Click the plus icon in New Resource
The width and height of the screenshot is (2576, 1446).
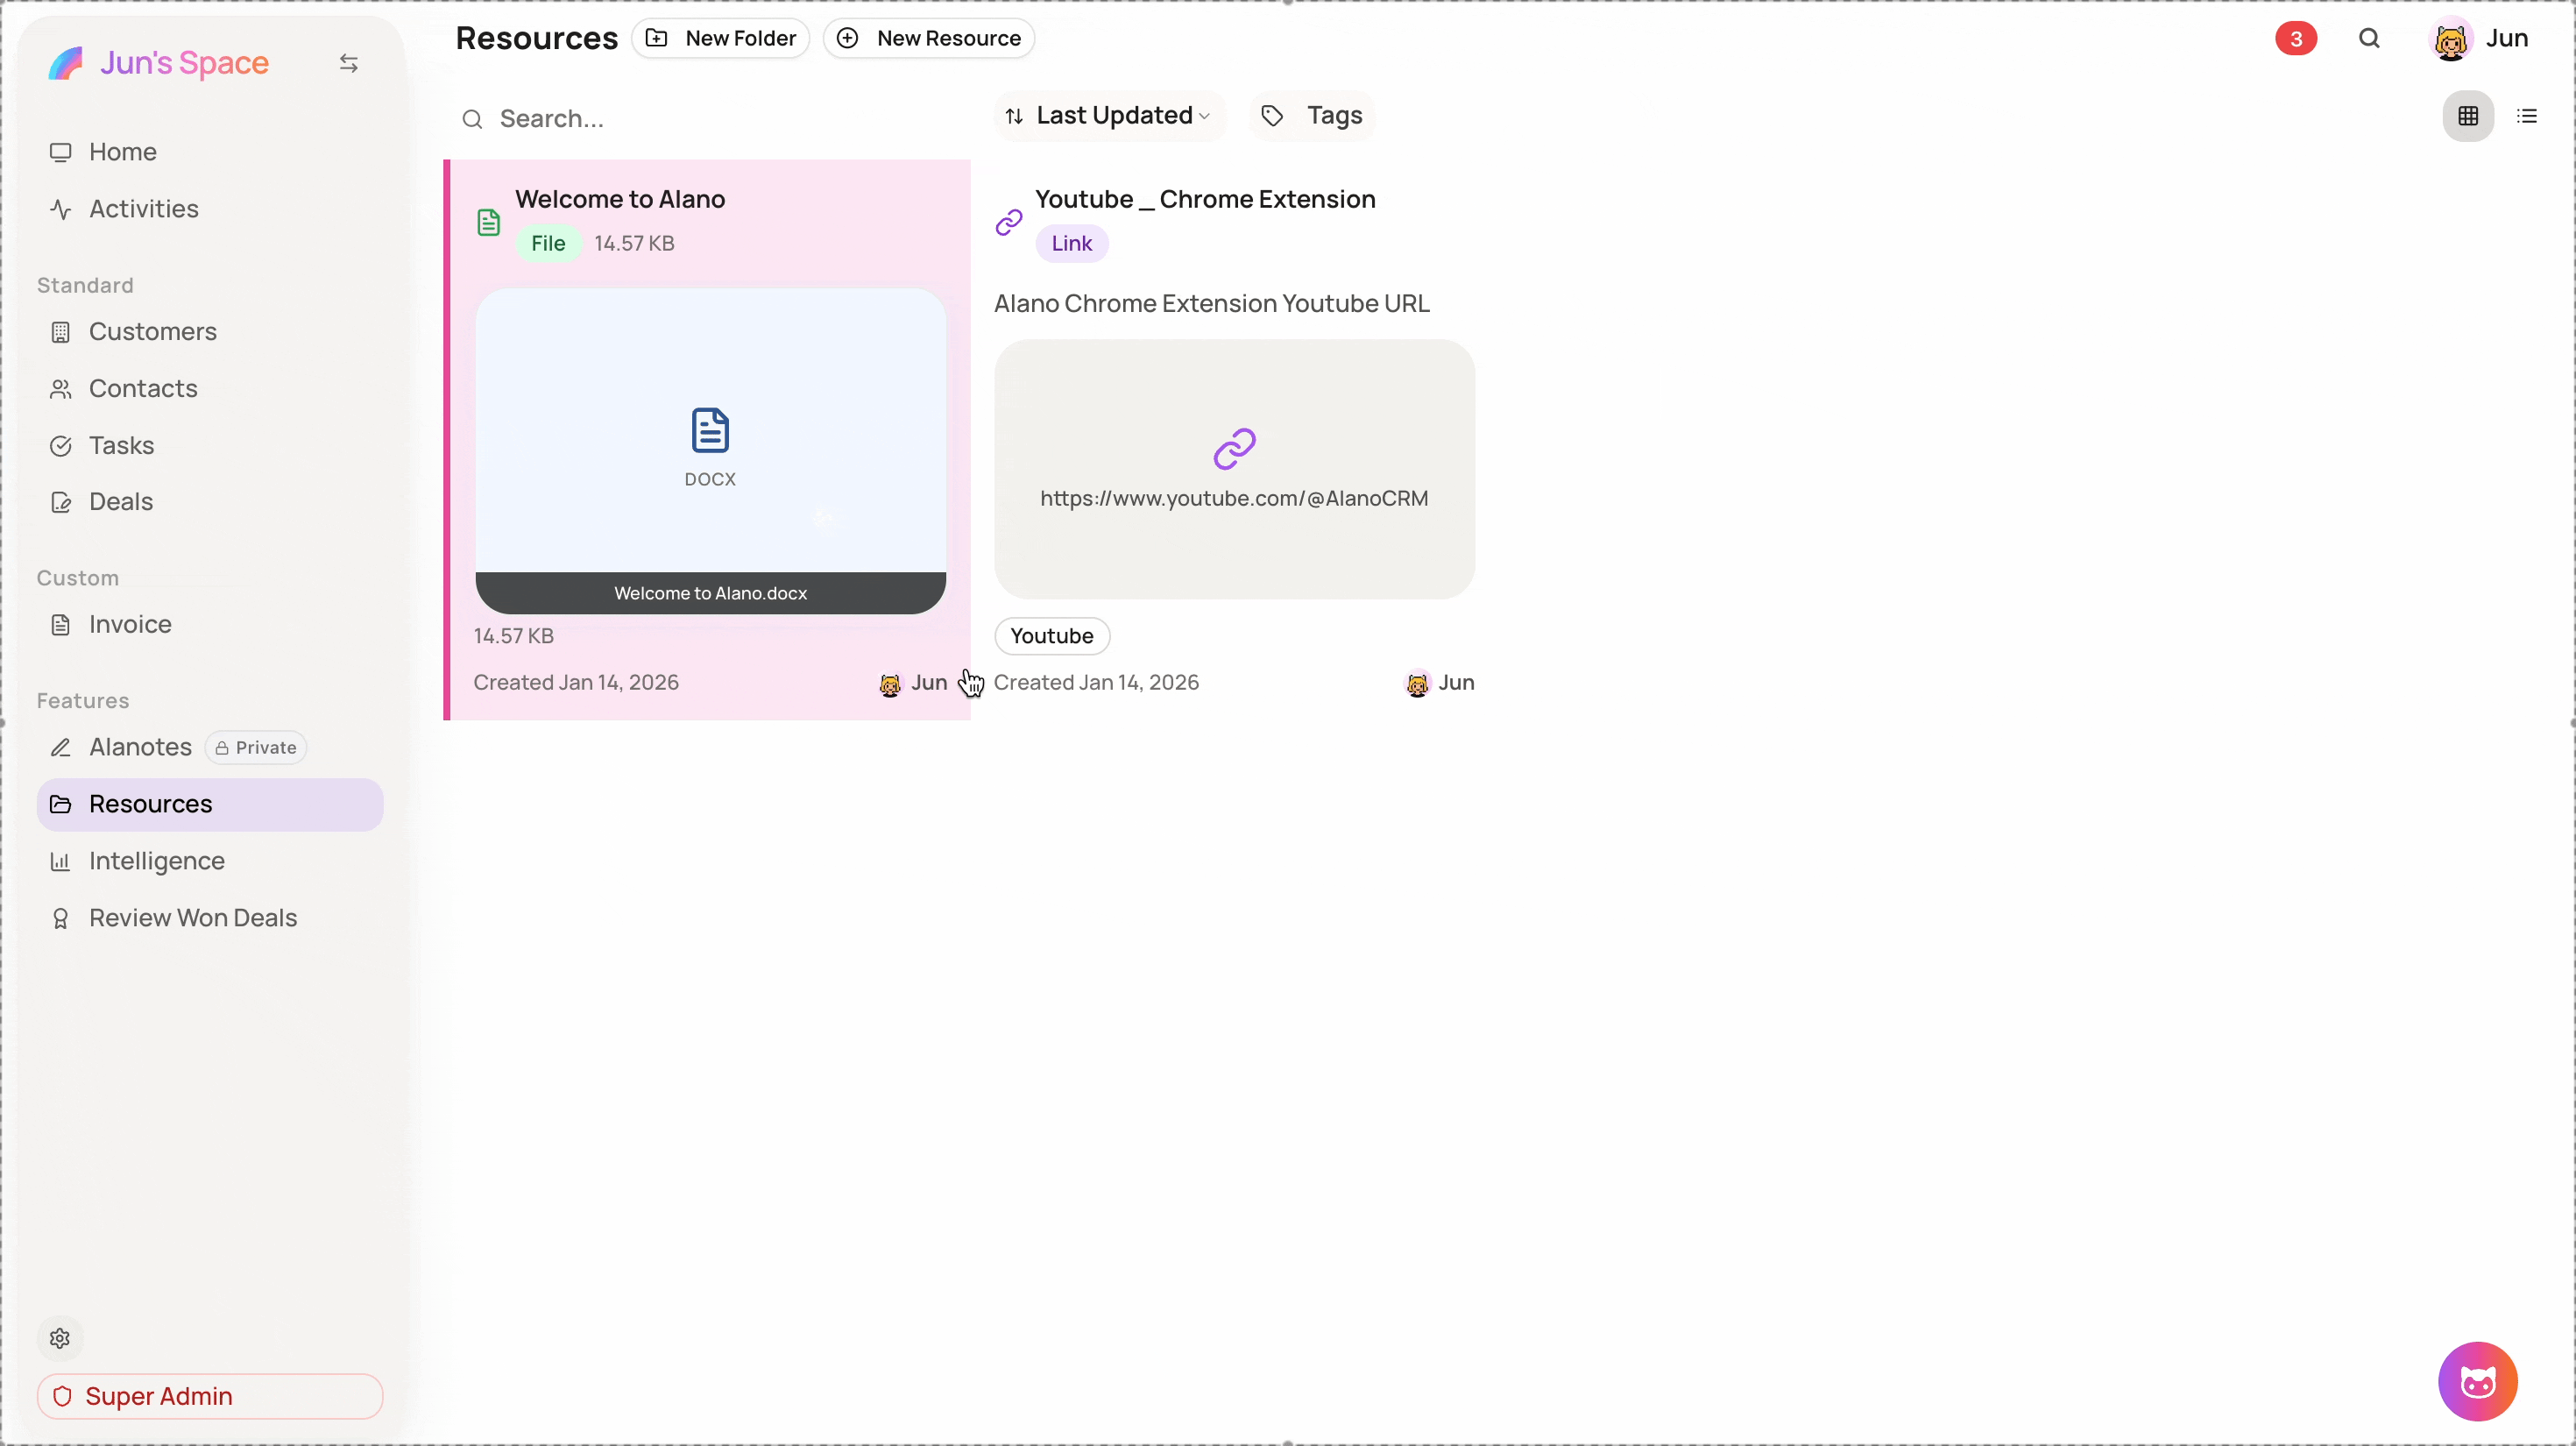(847, 38)
